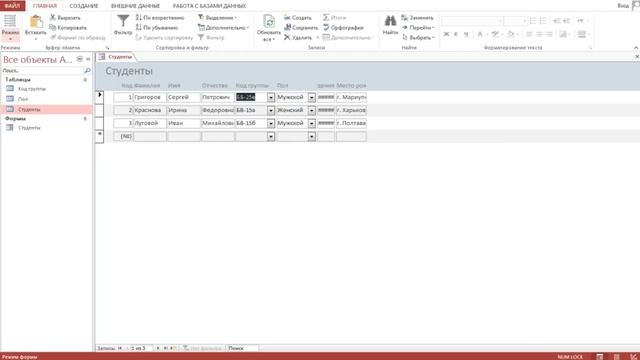Switch to ГЛАВНАЯ ribbon tab
This screenshot has height=360, width=640.
pyautogui.click(x=45, y=6)
